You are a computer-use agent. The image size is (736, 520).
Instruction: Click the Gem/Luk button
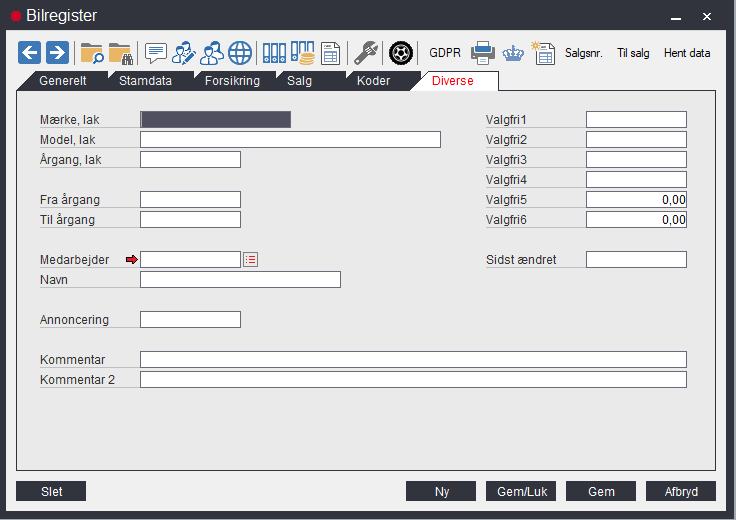click(x=521, y=491)
